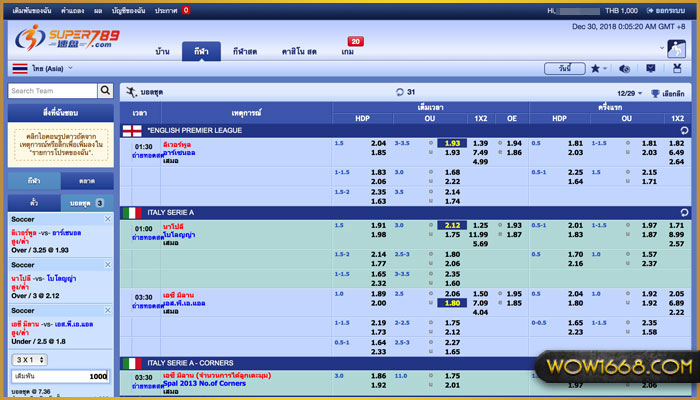Image resolution: width=700 pixels, height=400 pixels.
Task: Open the Thai (Asia) language dropdown
Action: tap(40, 68)
